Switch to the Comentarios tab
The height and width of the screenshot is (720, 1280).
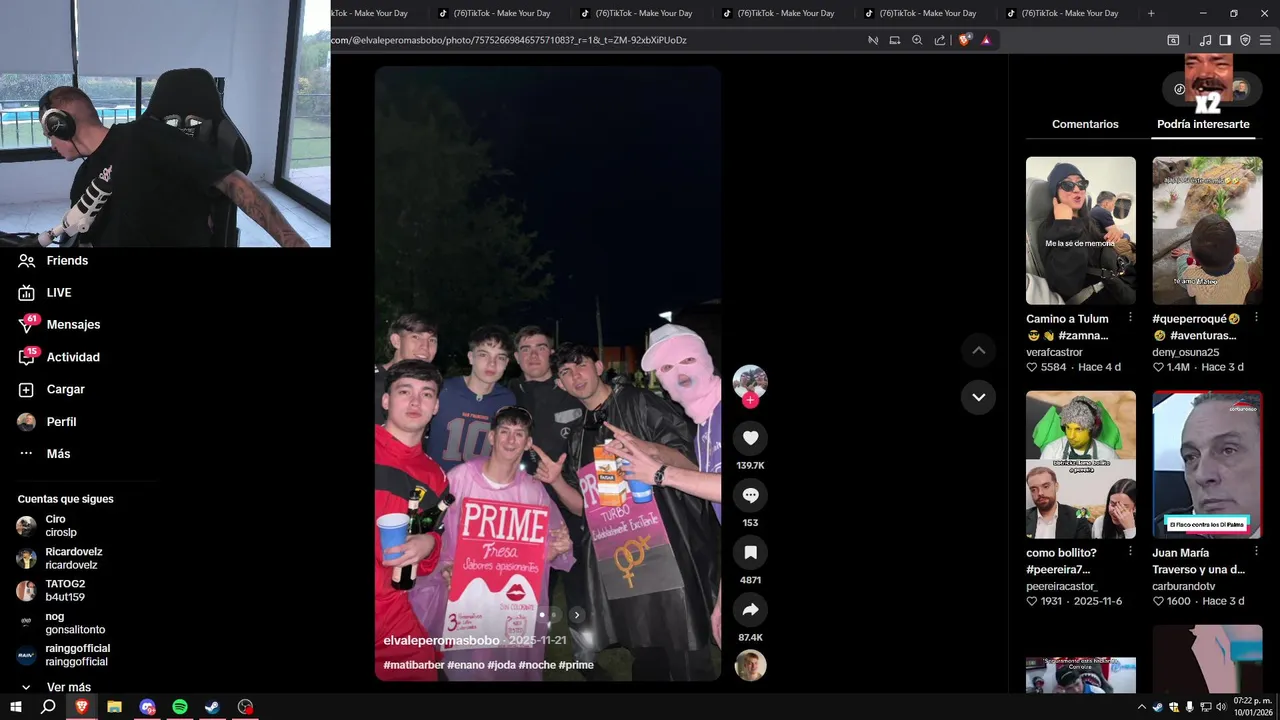click(x=1085, y=124)
